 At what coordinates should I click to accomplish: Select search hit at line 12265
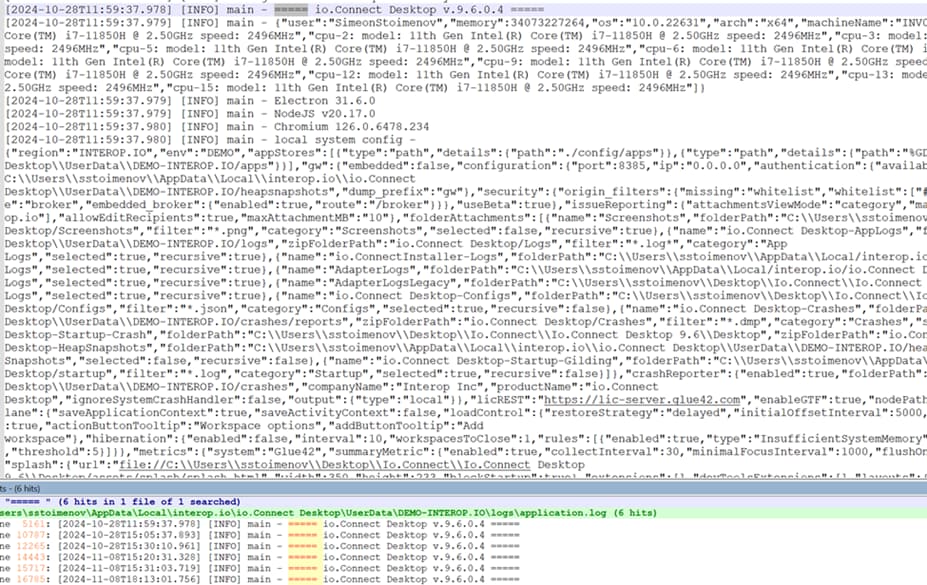(x=260, y=546)
